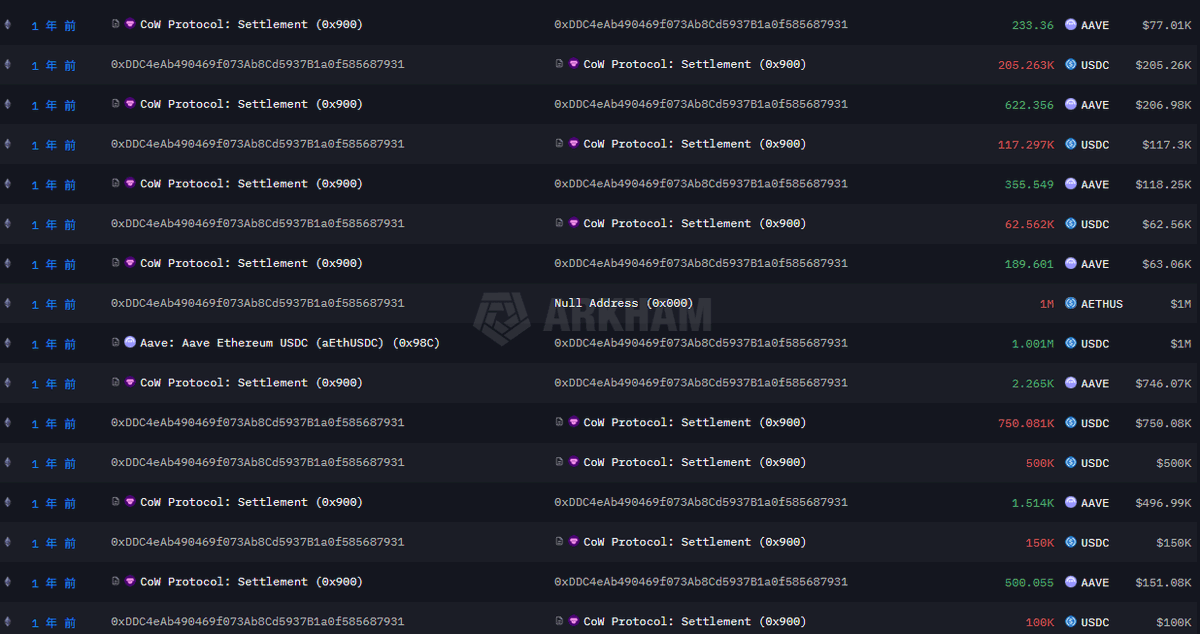Screen dimensions: 1200x634
Task: Click the Aave logo next to Aave Ethereum USDC sender
Action: coord(130,343)
